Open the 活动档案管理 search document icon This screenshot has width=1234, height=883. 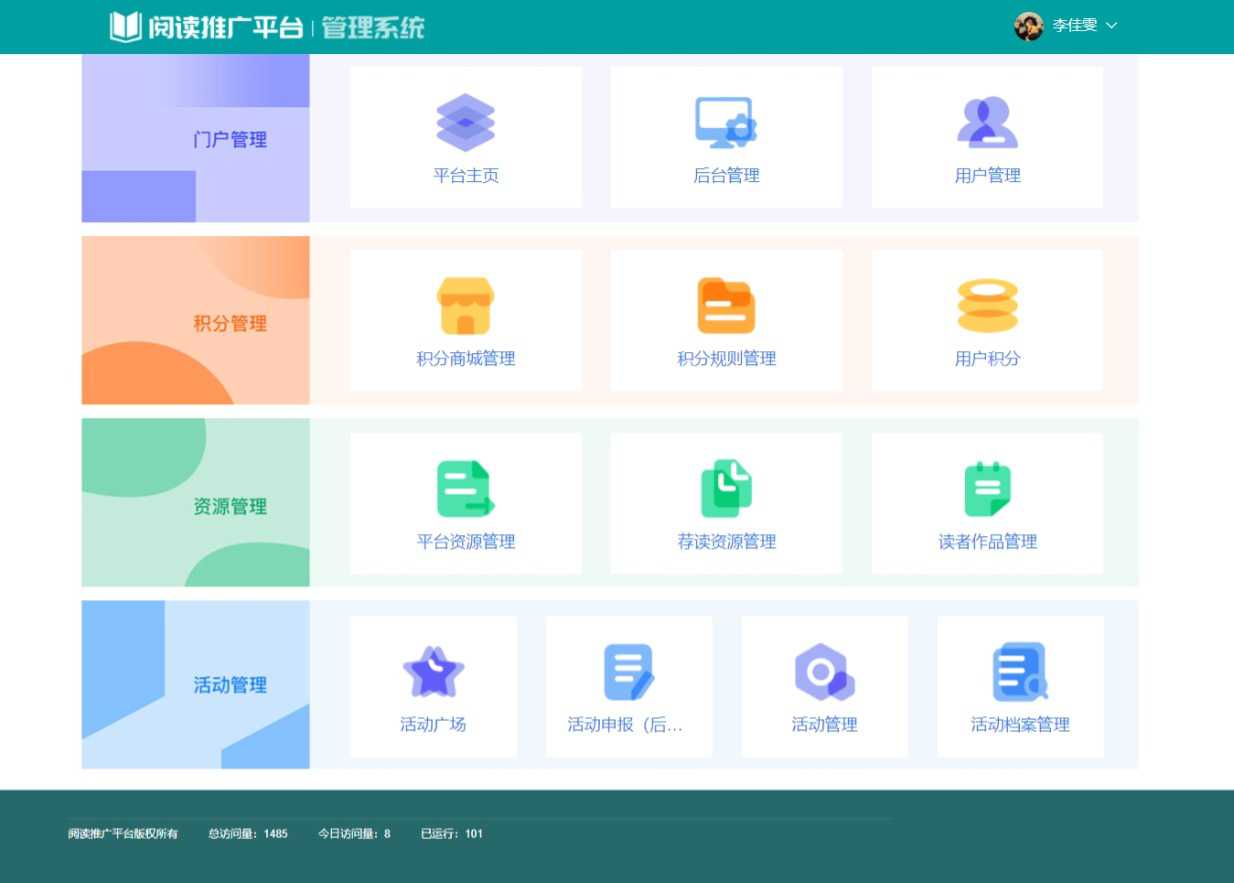tap(1020, 672)
